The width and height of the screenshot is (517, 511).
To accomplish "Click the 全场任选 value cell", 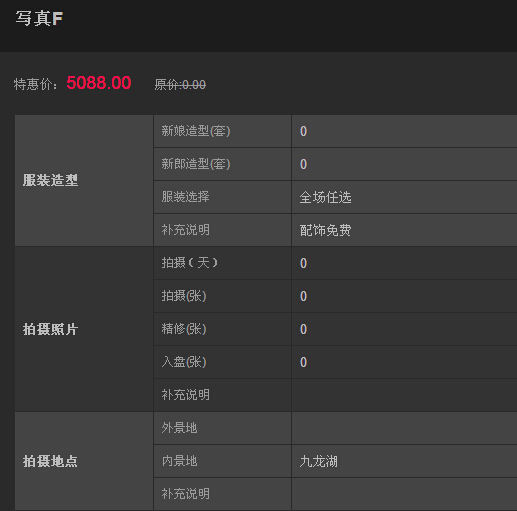I will tap(405, 197).
